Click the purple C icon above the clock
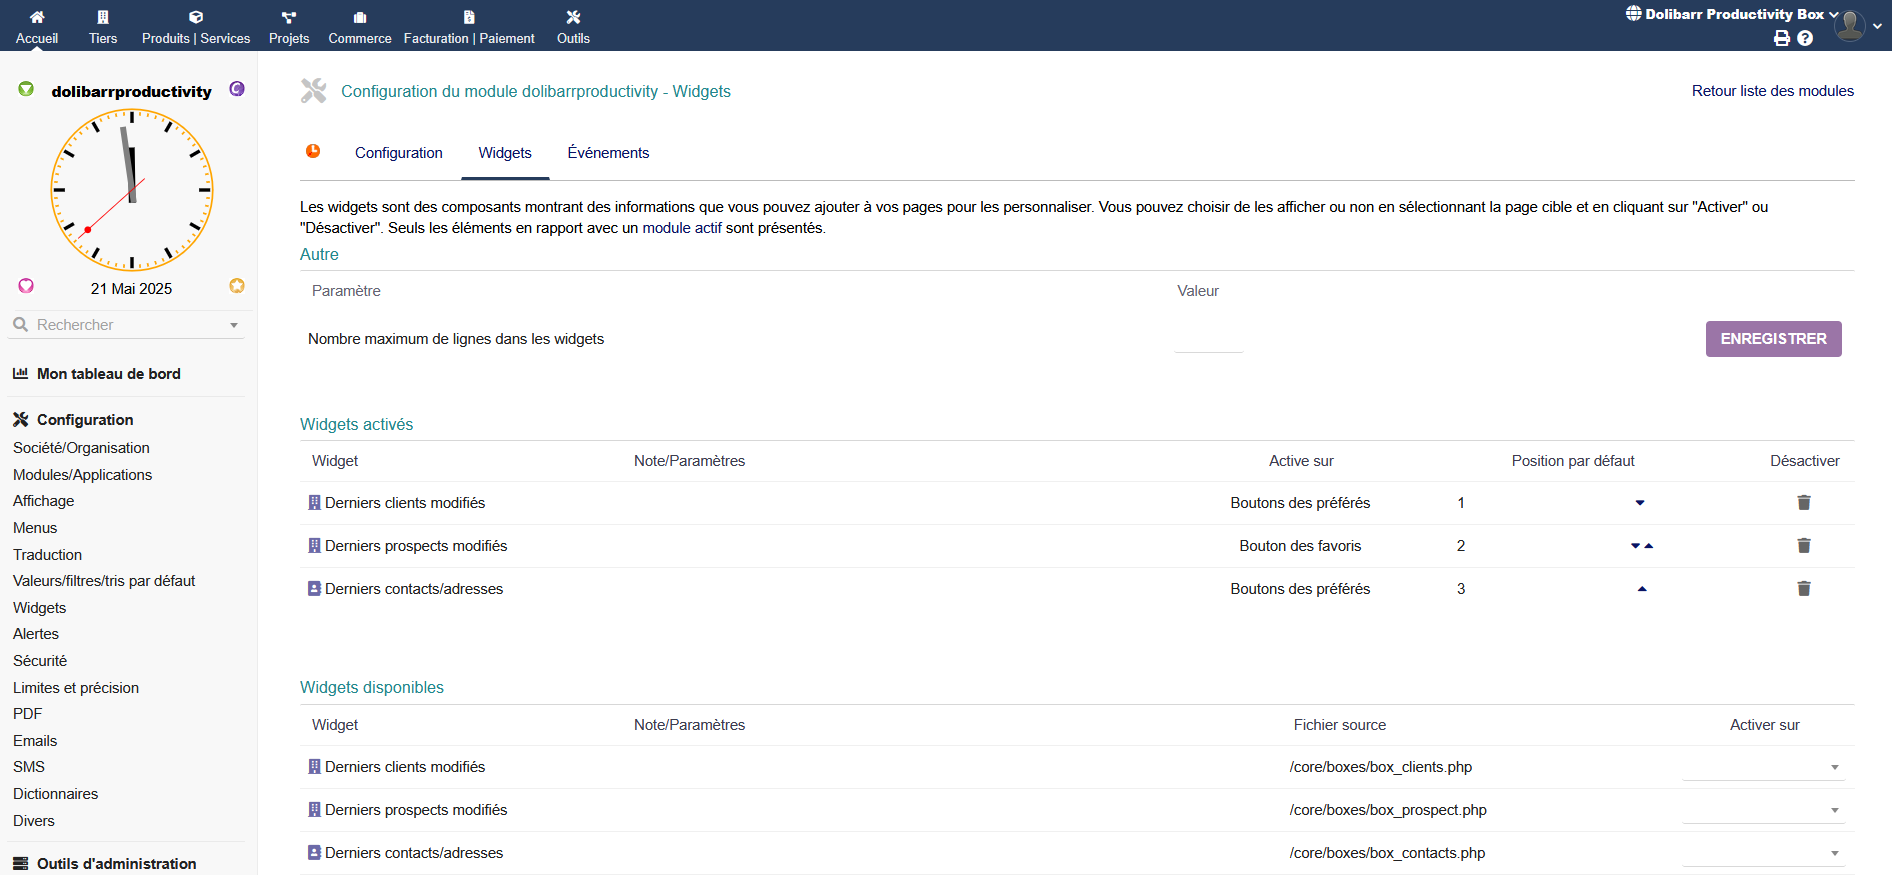The height and width of the screenshot is (875, 1892). 237,89
